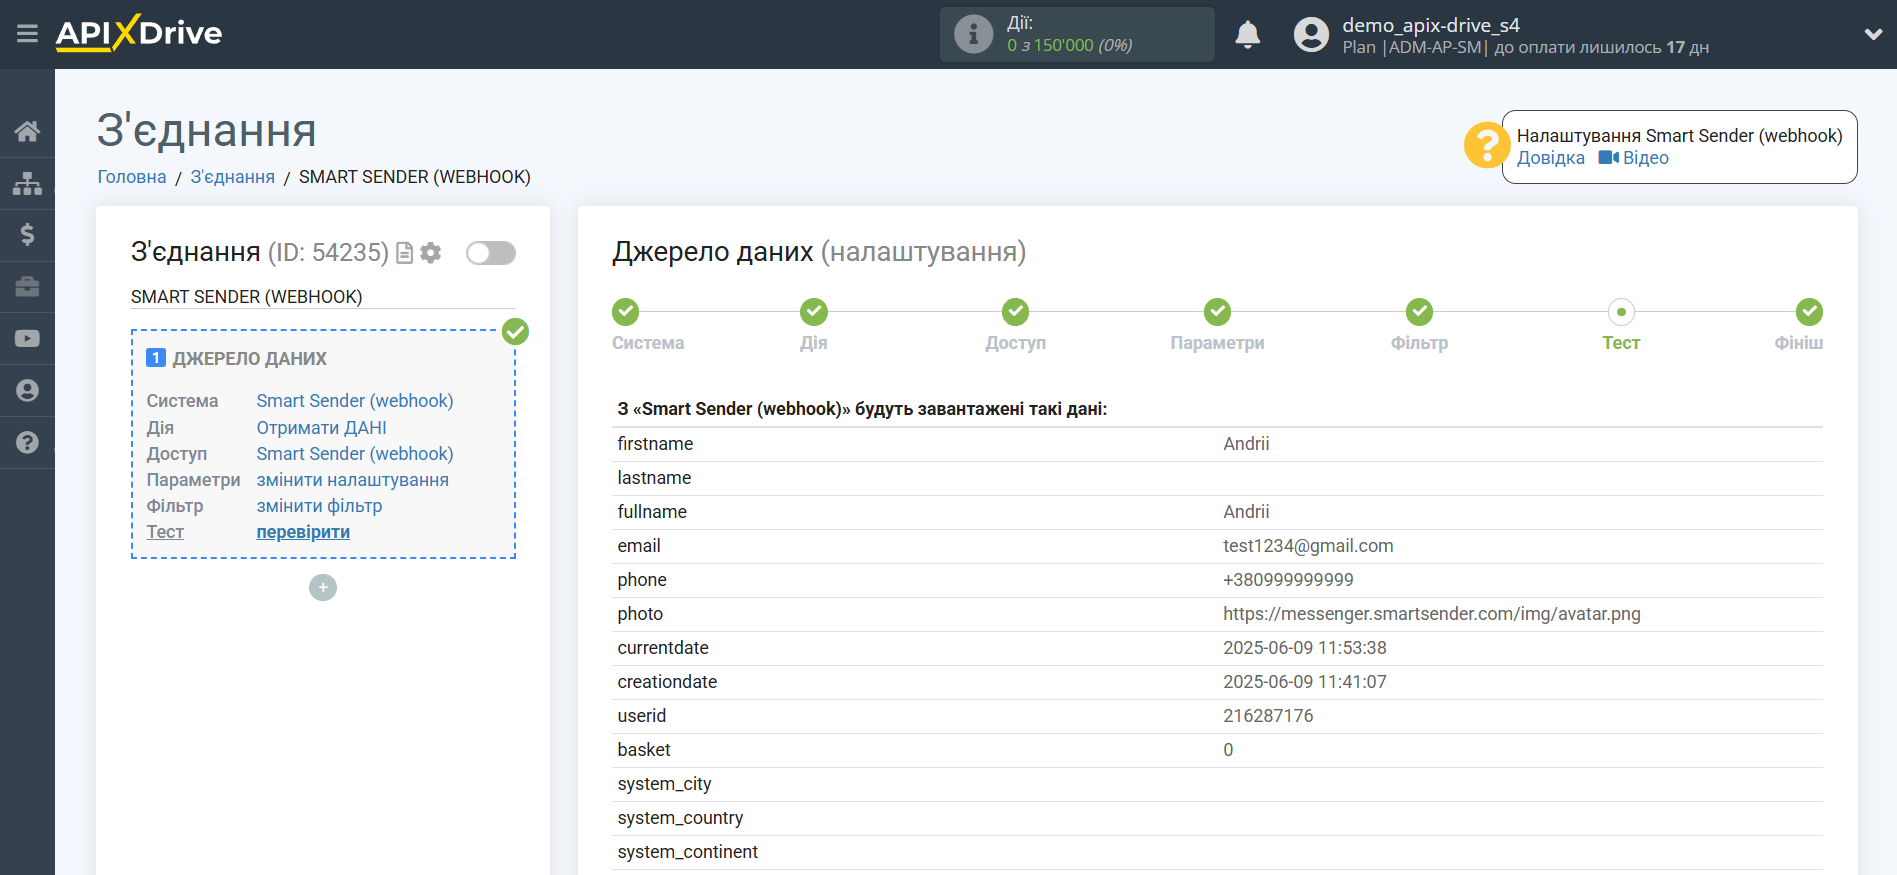The image size is (1897, 875).
Task: Toggle the connection on/off switch
Action: pyautogui.click(x=491, y=253)
